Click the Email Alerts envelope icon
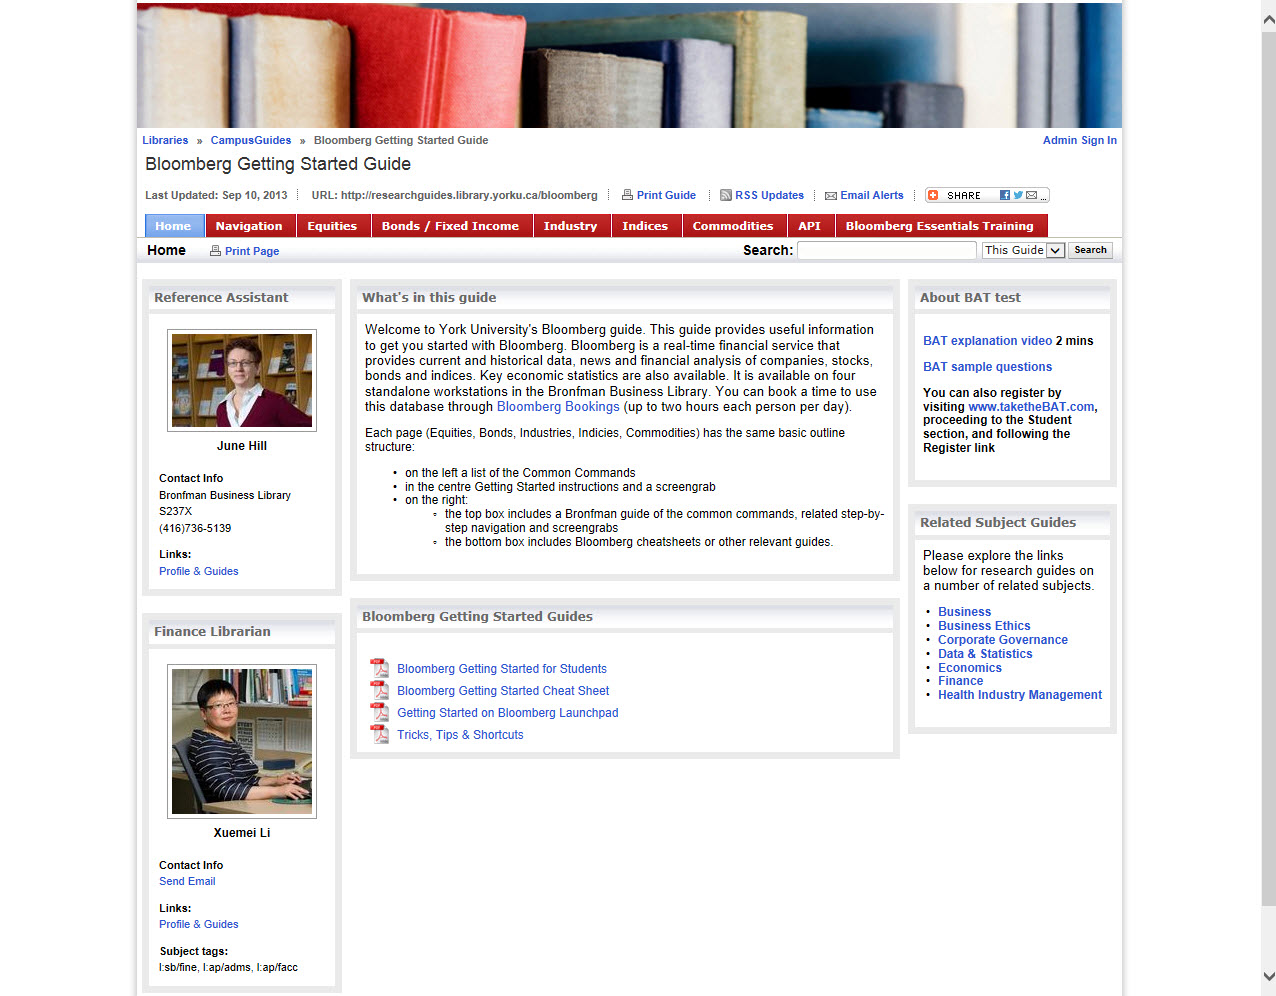Image resolution: width=1276 pixels, height=996 pixels. coord(831,196)
